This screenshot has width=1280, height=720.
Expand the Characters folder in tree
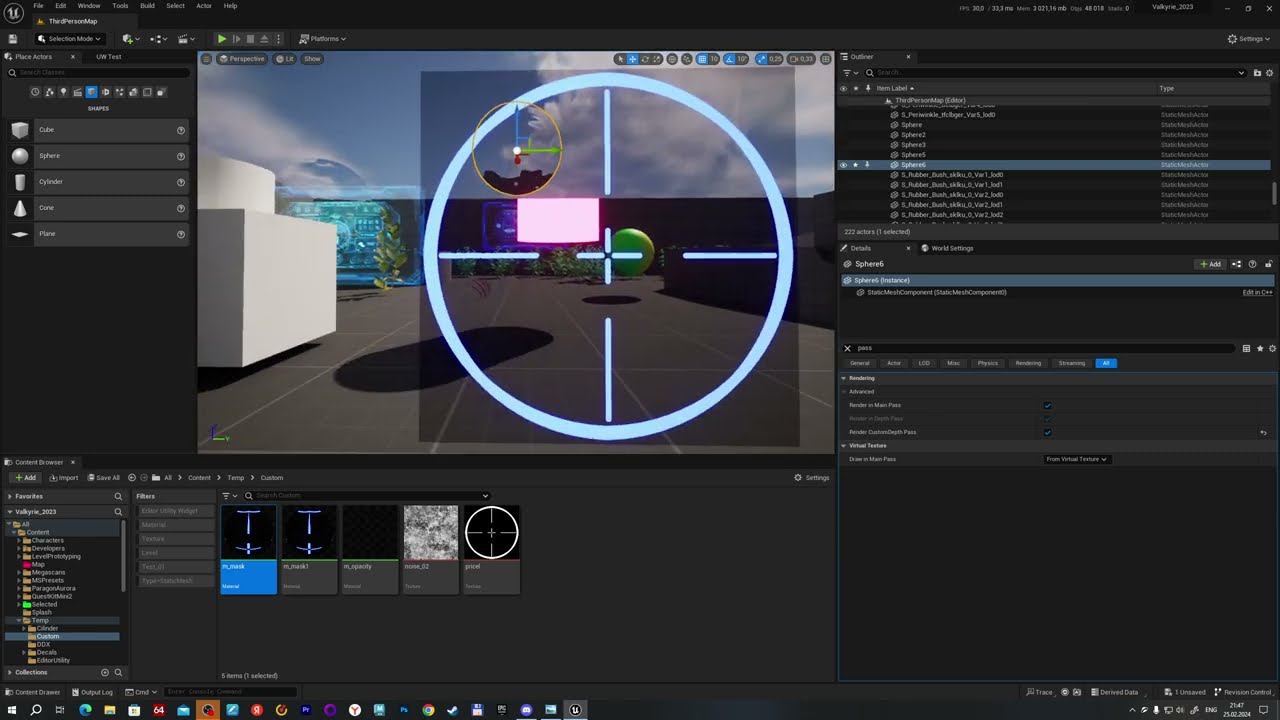[x=20, y=541]
